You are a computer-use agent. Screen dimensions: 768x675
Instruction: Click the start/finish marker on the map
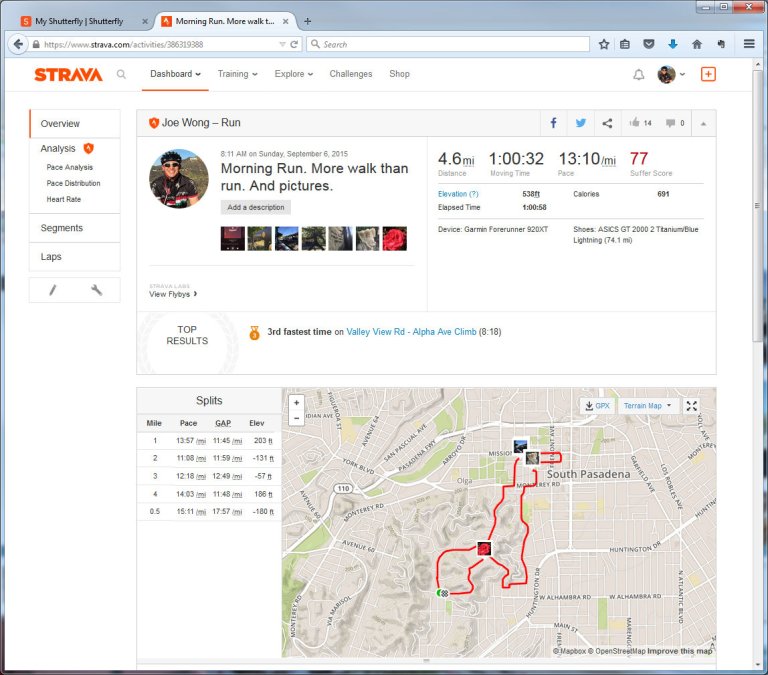click(443, 593)
